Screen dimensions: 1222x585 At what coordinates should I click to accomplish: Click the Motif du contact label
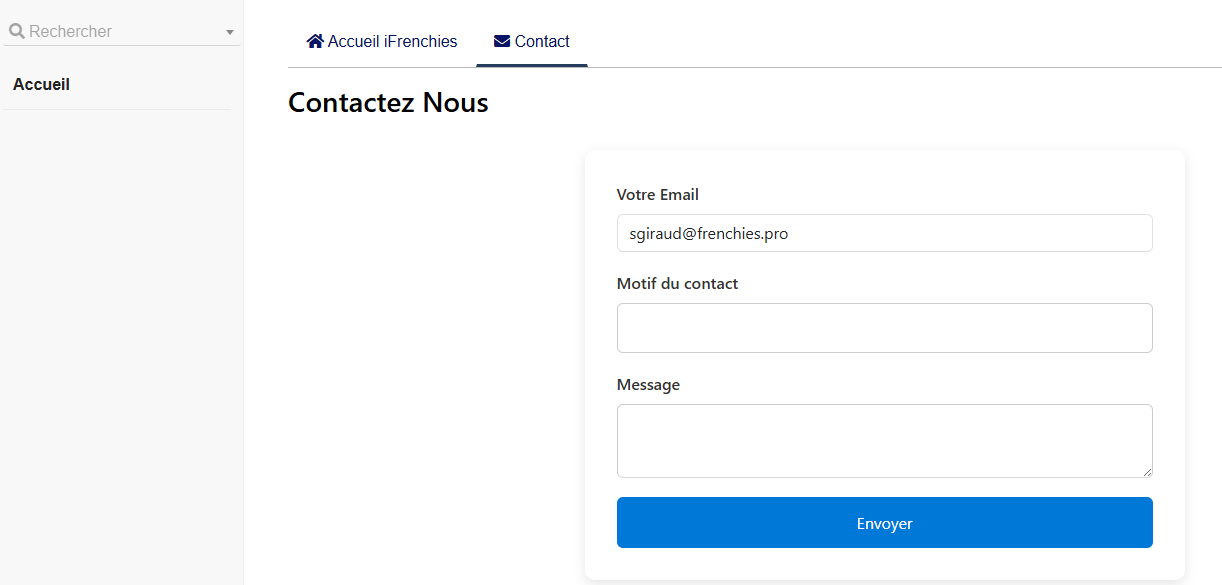(677, 284)
